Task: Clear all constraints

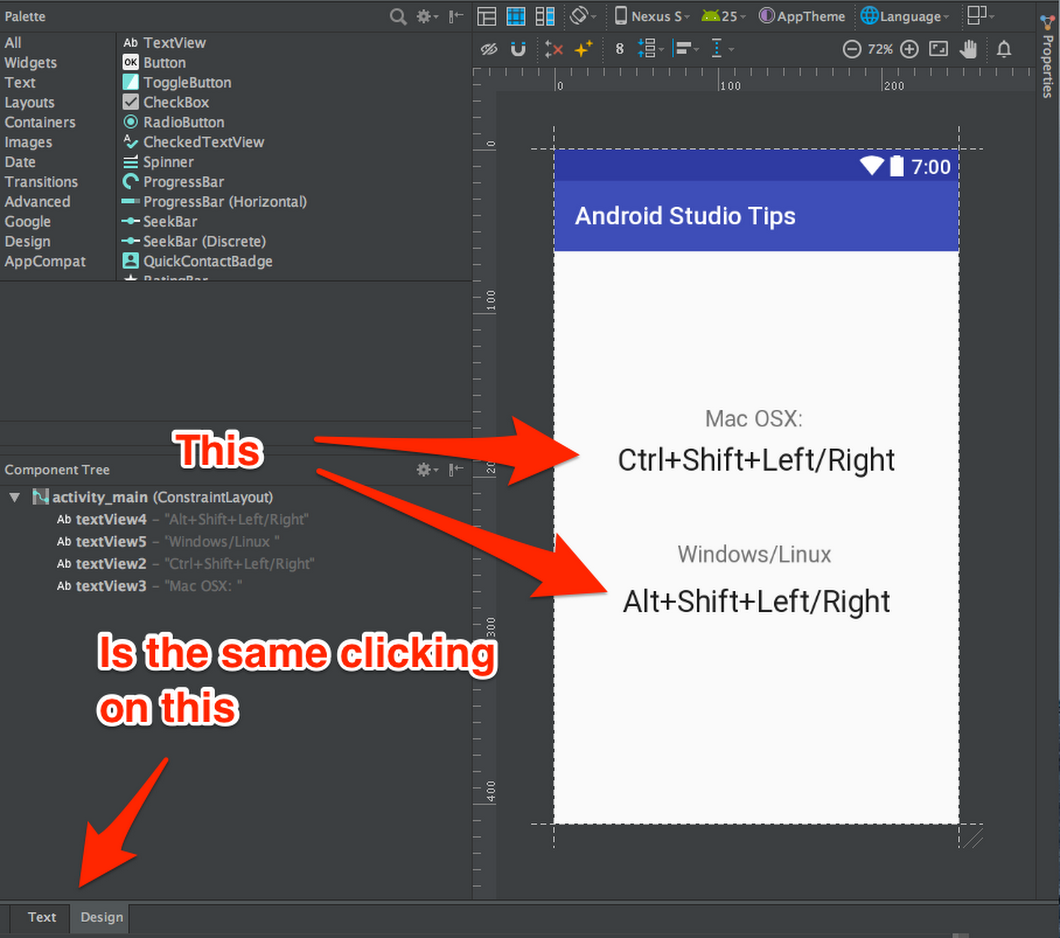Action: (554, 49)
